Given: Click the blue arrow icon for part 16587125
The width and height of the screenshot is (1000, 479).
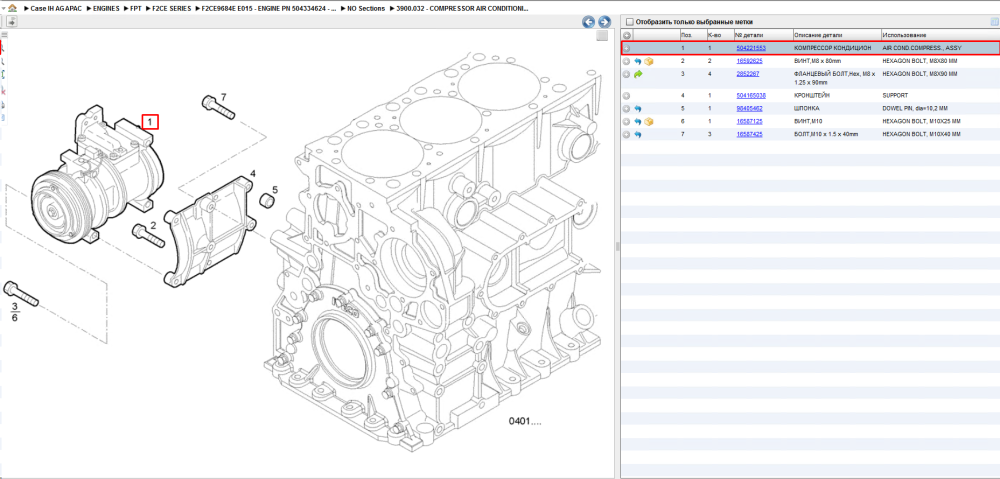Looking at the screenshot, I should (x=638, y=121).
